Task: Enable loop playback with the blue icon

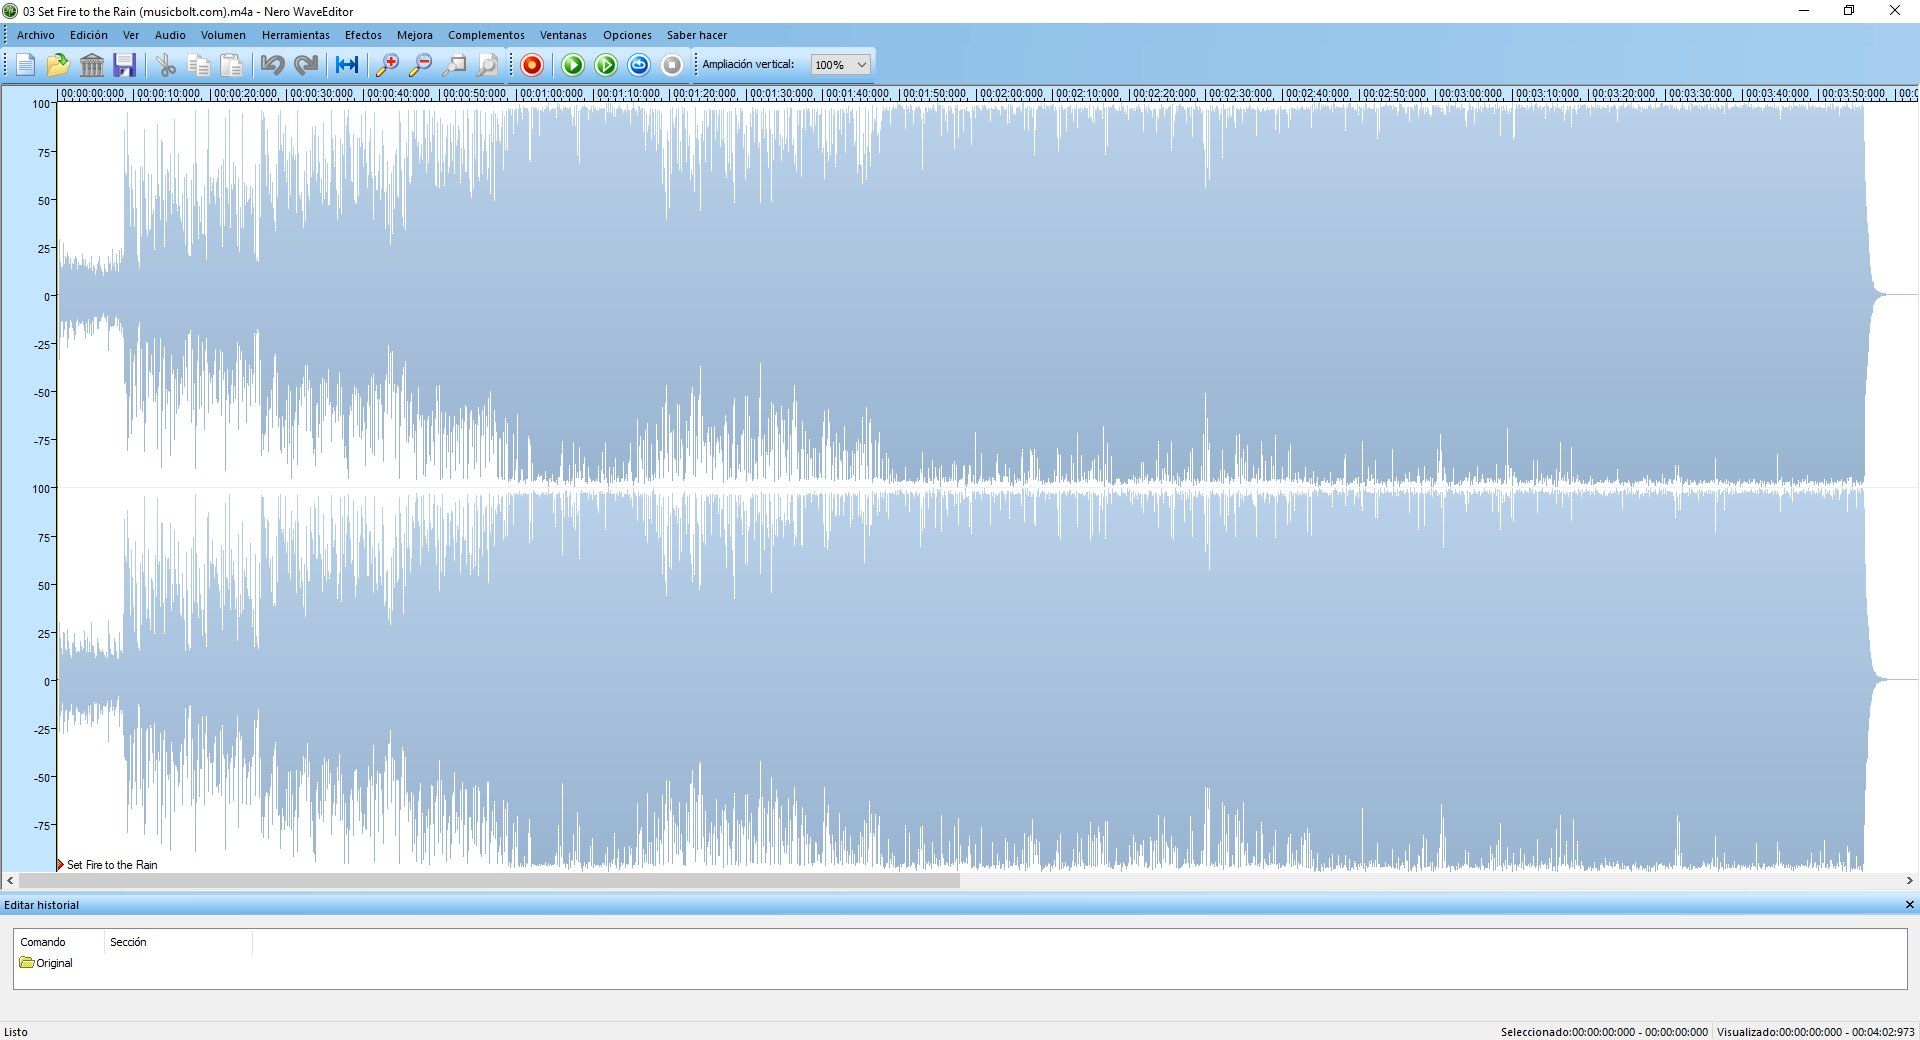Action: click(639, 65)
